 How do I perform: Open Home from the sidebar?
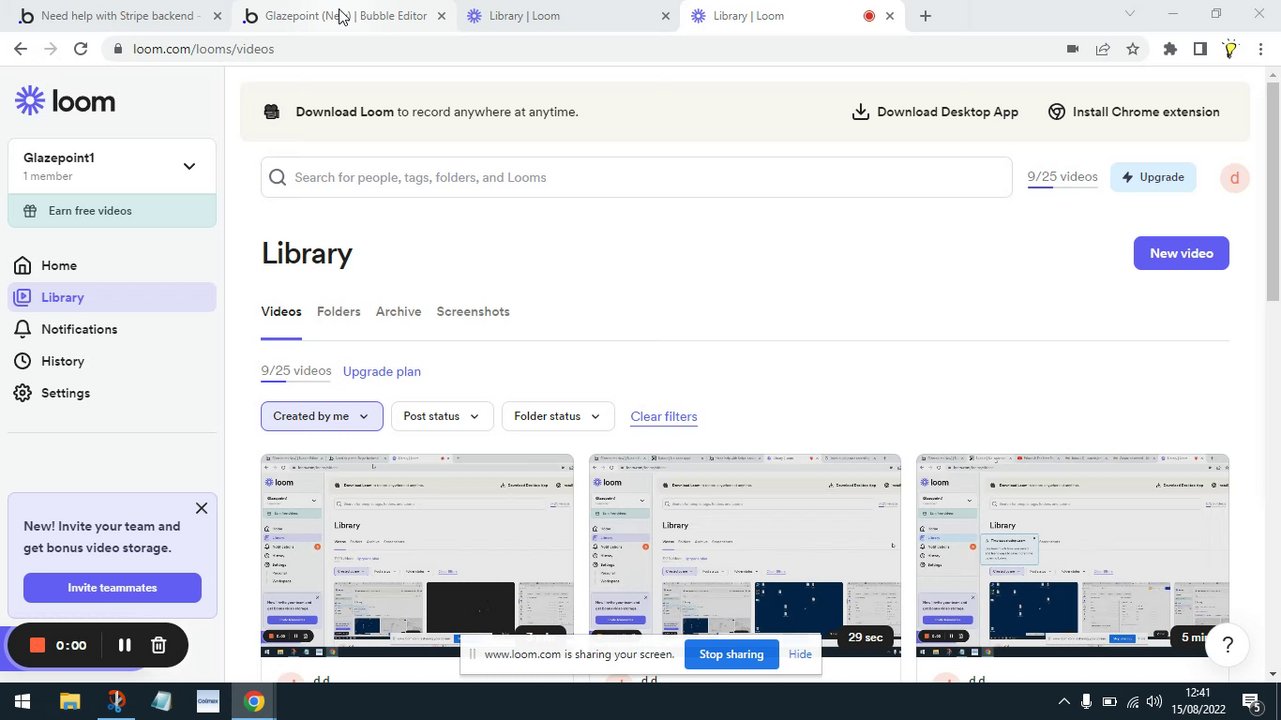pos(59,265)
